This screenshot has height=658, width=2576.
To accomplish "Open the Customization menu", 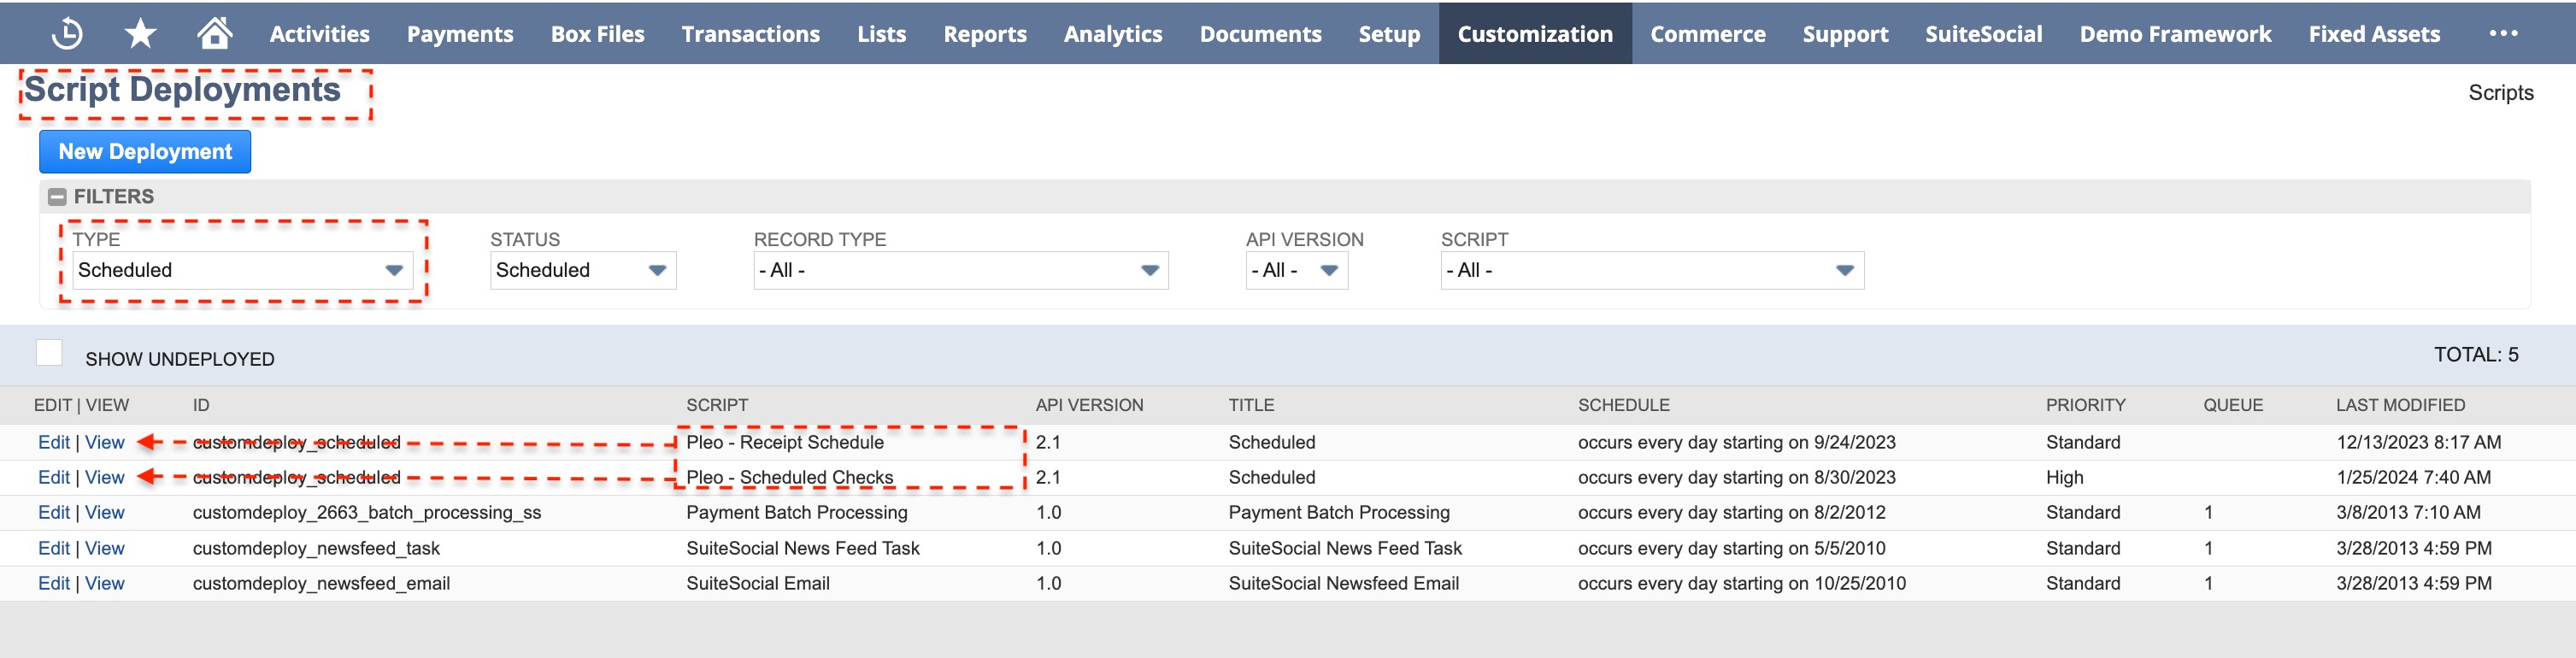I will [x=1535, y=34].
